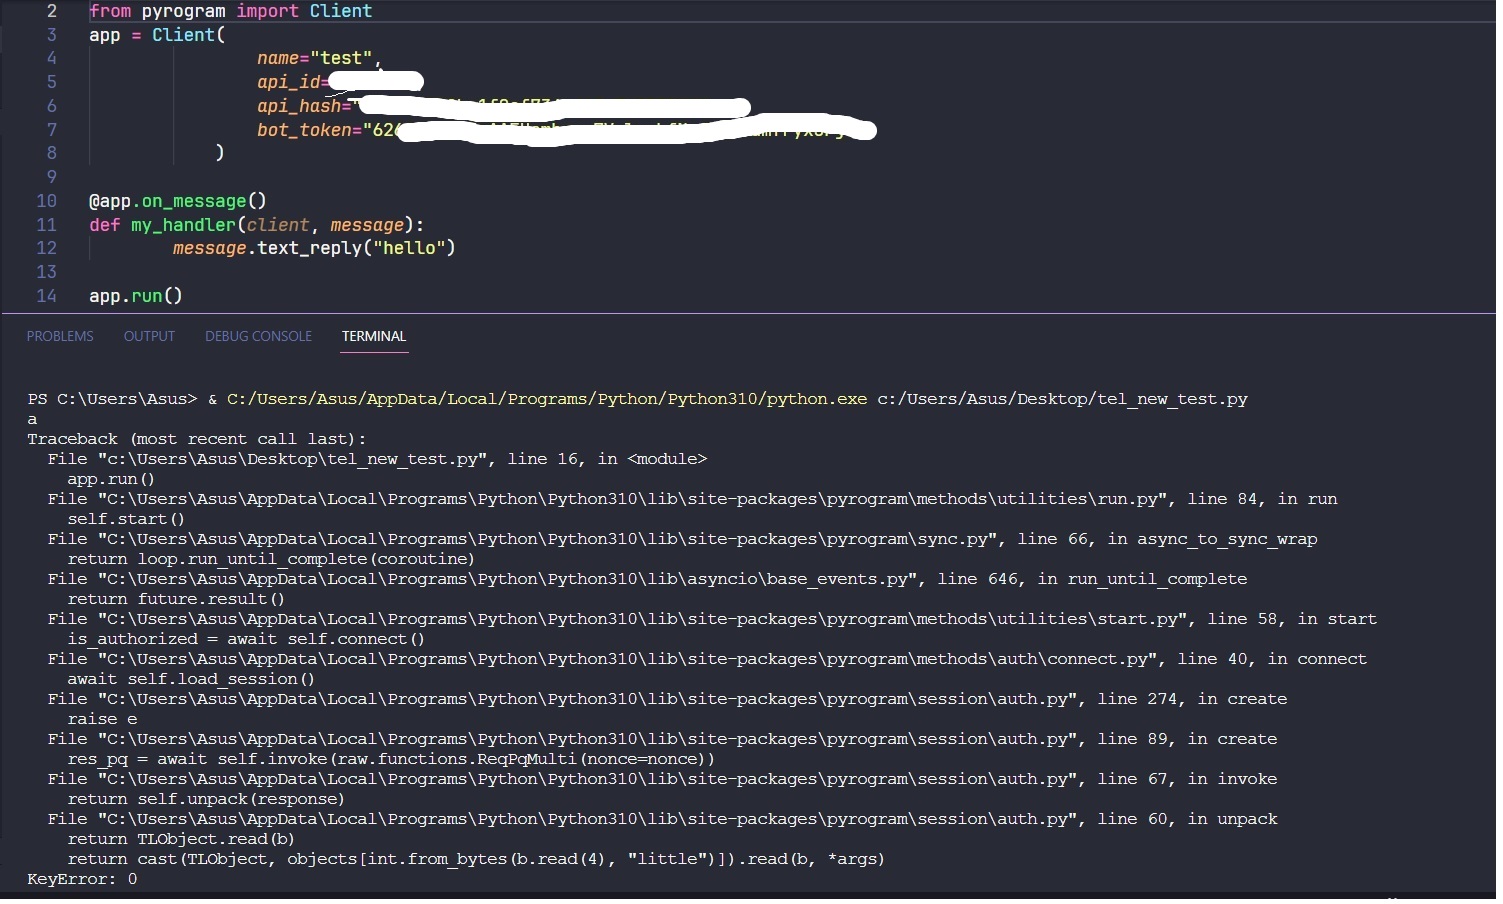
Task: Switch to the PROBLEMS tab
Action: (60, 336)
